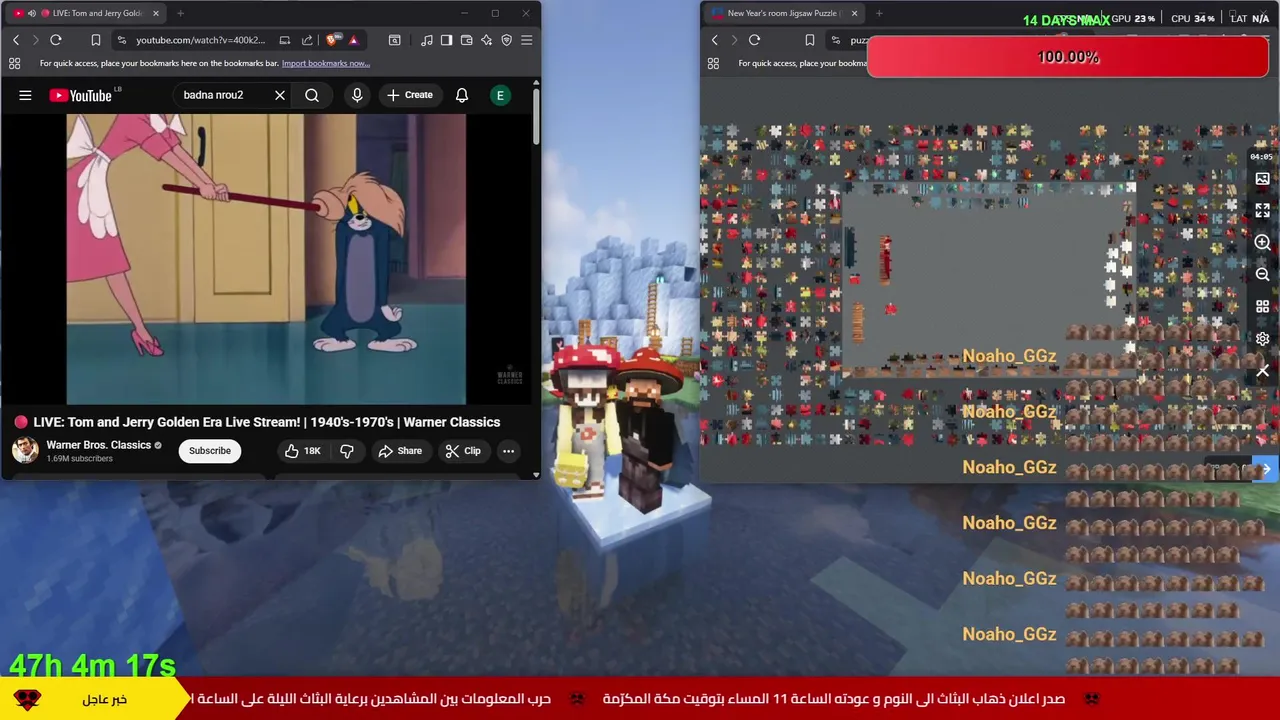Open more actions three-dot menu under video

pyautogui.click(x=508, y=451)
